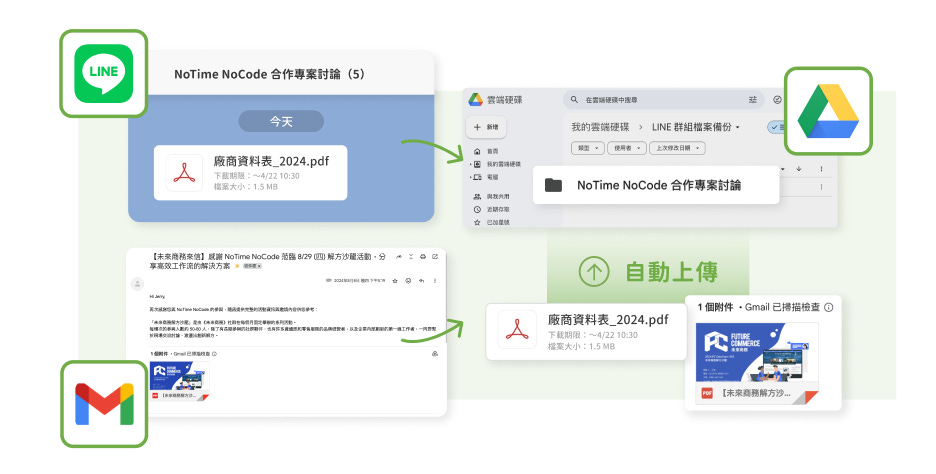
Task: Open the small 雲端硬碟 Drive logo in header
Action: pos(476,100)
